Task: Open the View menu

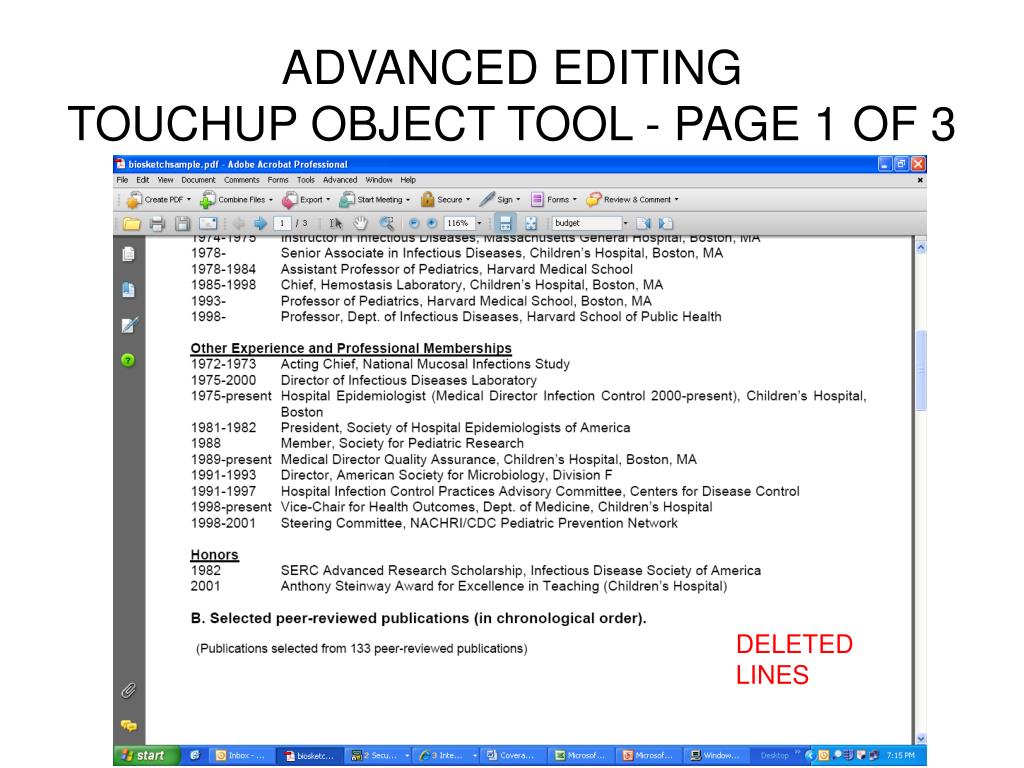Action: pos(165,180)
